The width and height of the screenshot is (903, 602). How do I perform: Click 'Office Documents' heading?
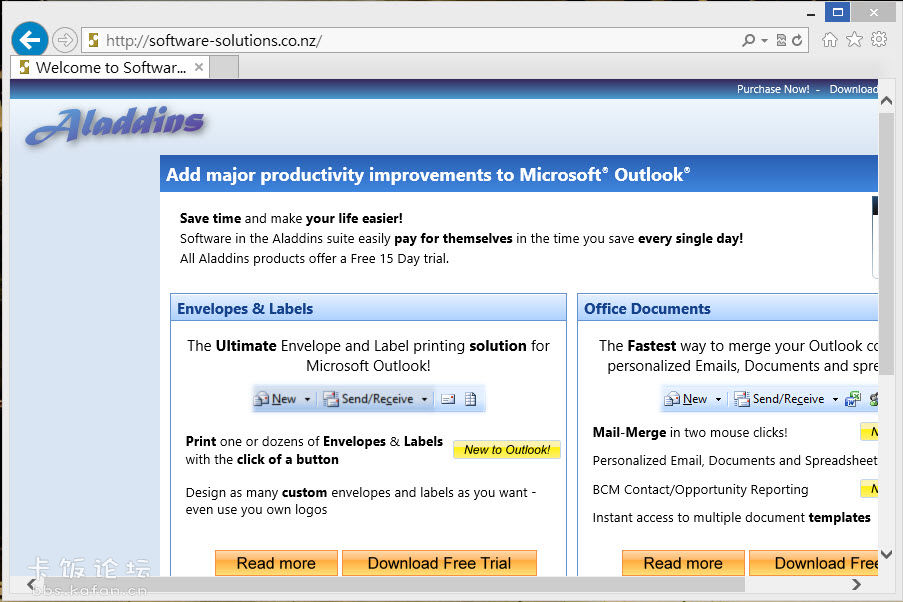tap(647, 309)
